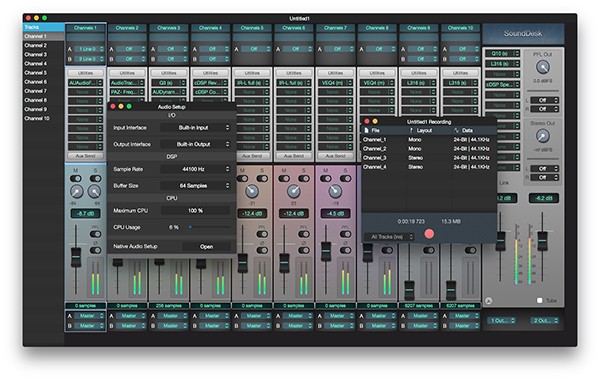Mute Channel 6 with the M switch
The height and width of the screenshot is (380, 600).
point(284,179)
